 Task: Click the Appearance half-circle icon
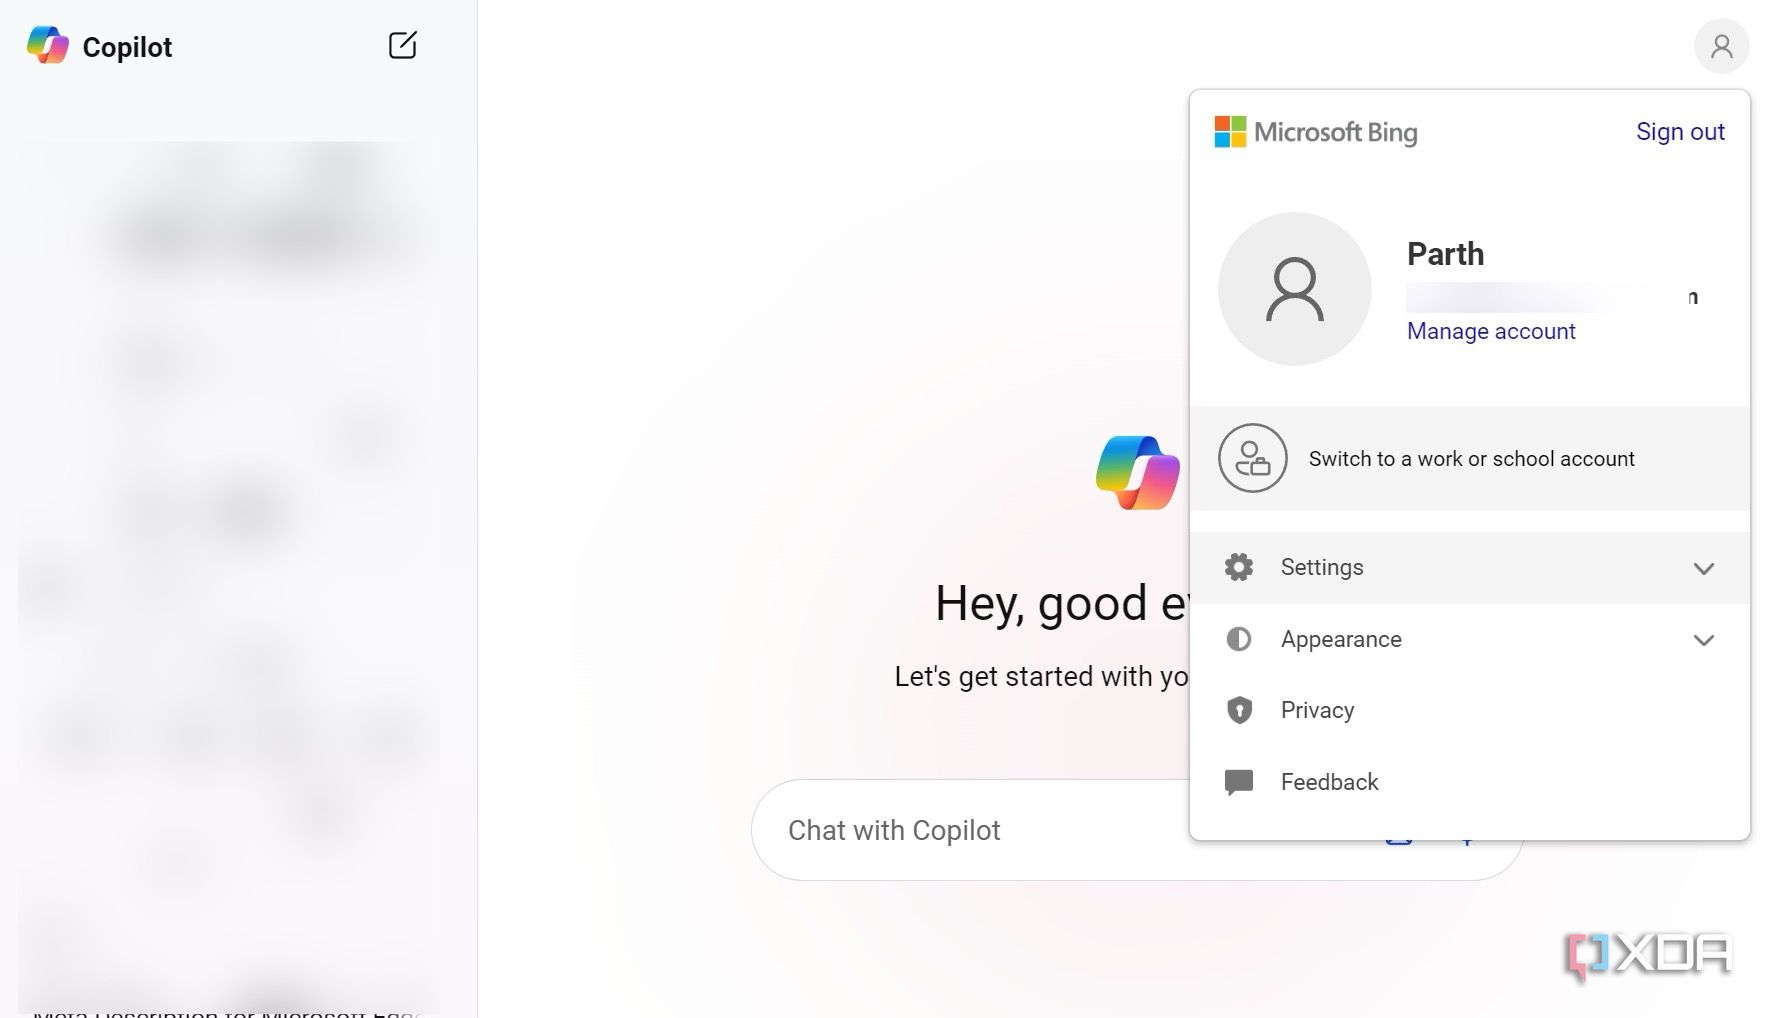point(1239,639)
